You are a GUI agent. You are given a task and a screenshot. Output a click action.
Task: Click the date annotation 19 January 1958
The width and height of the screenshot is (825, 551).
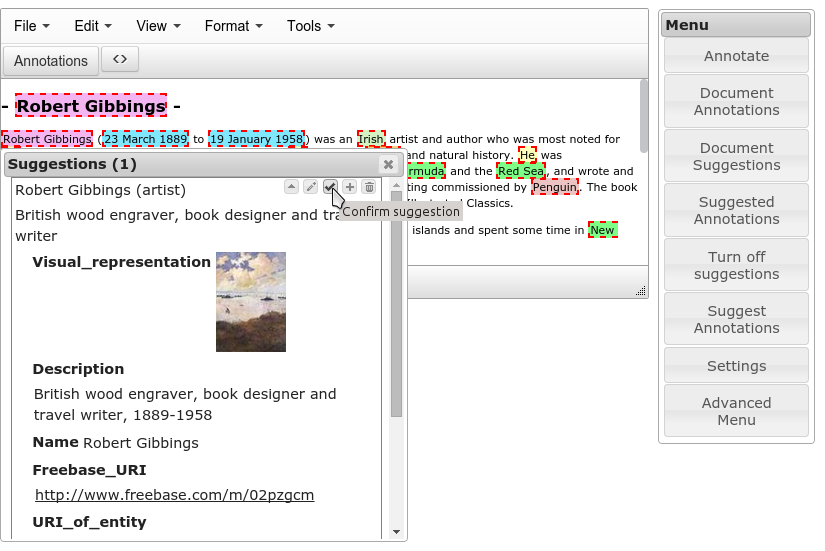tap(257, 139)
